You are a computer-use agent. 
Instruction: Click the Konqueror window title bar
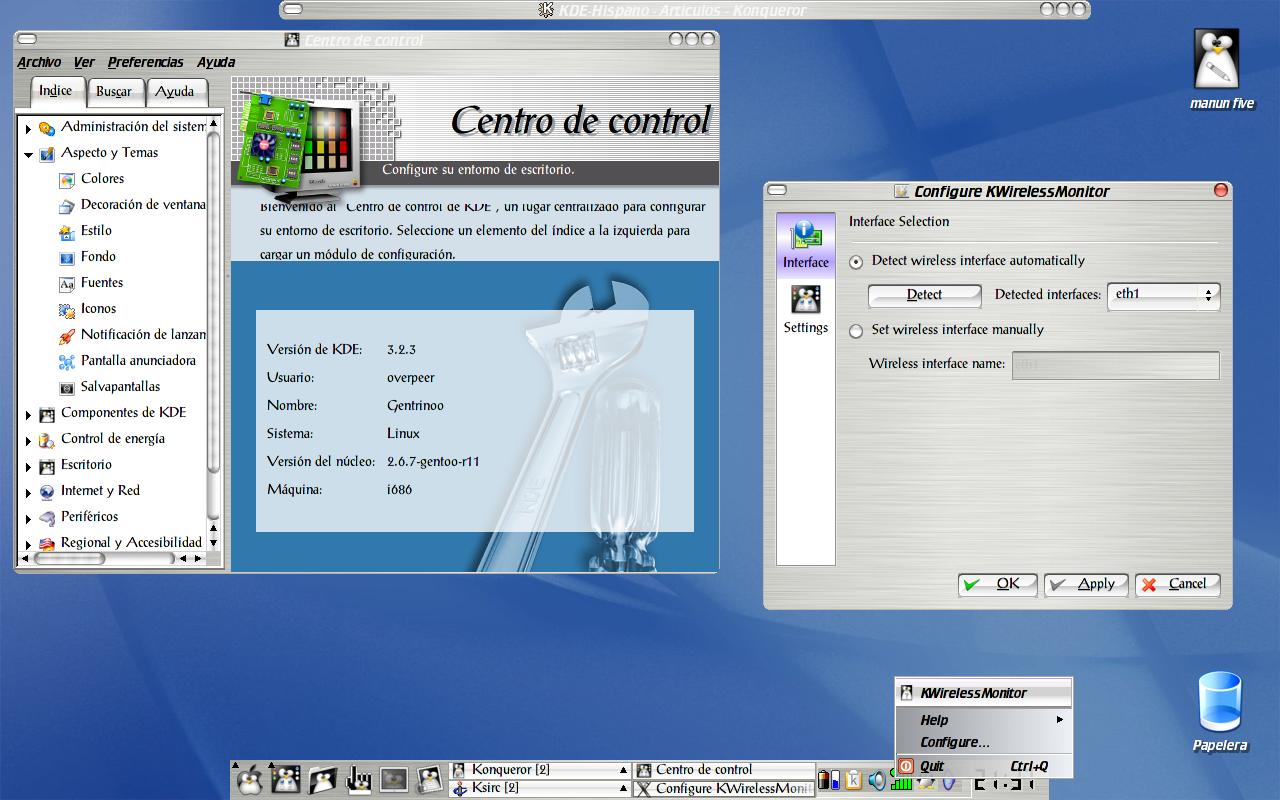pyautogui.click(x=685, y=10)
